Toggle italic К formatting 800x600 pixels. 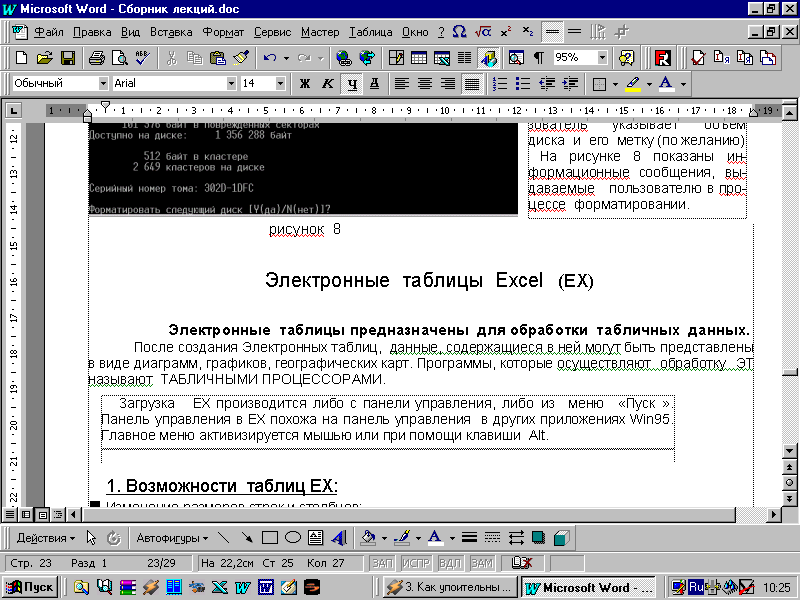[328, 83]
